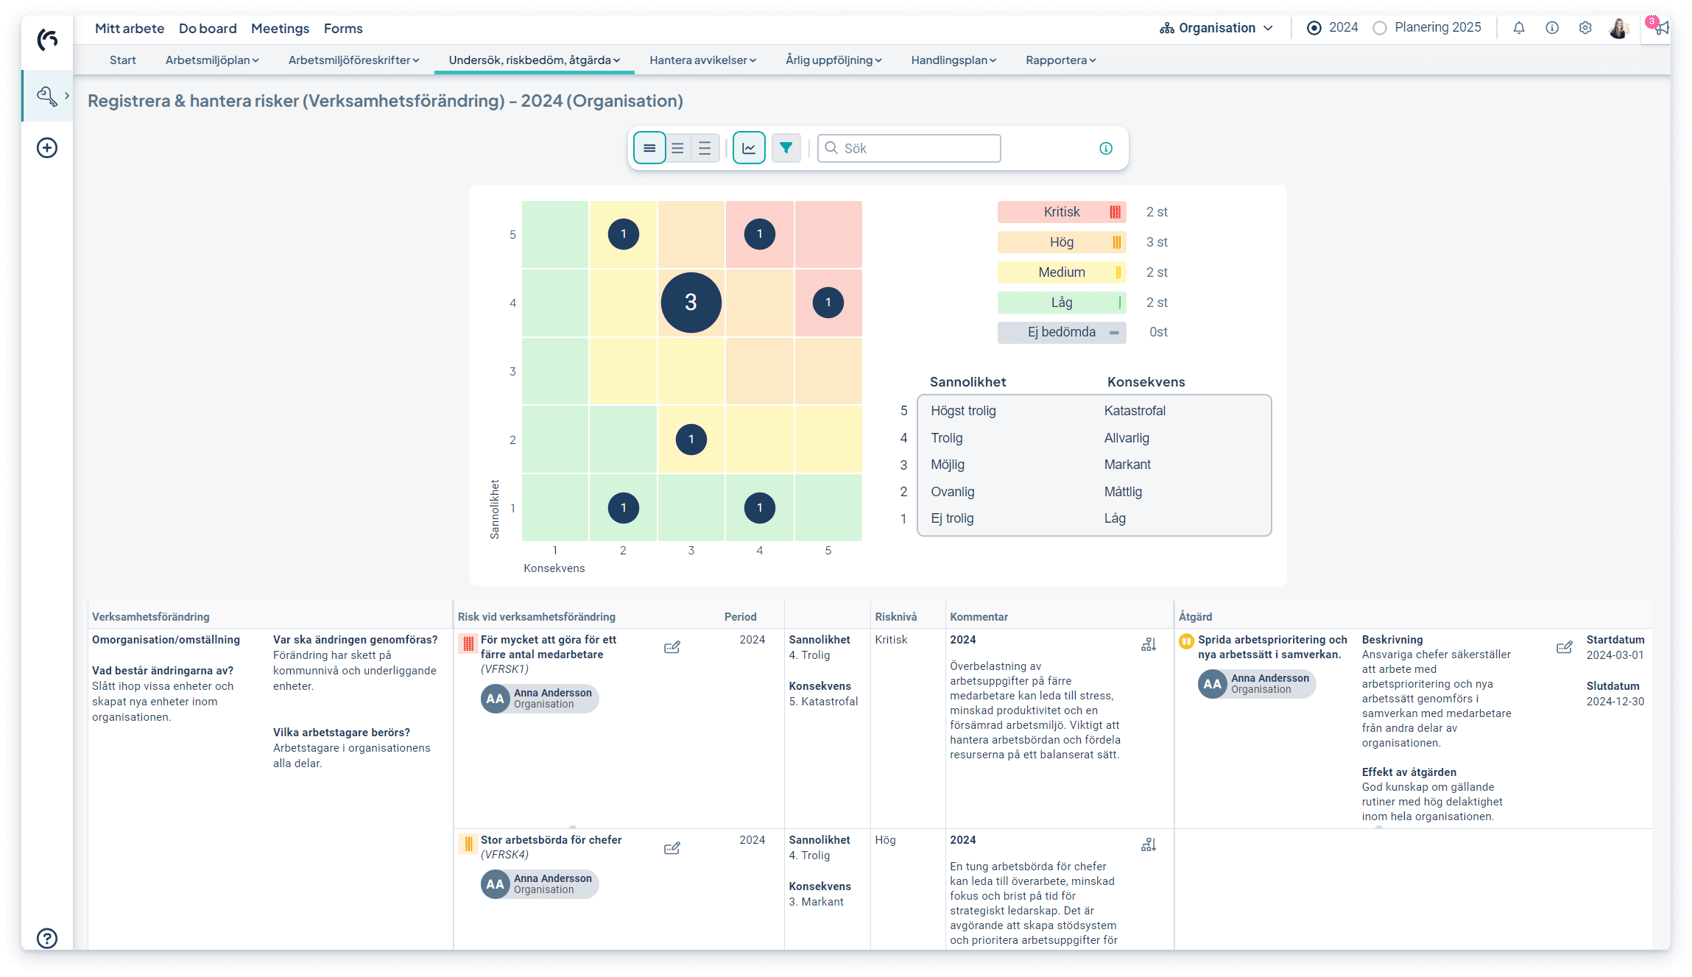
Task: Open the settings gear icon
Action: (1585, 28)
